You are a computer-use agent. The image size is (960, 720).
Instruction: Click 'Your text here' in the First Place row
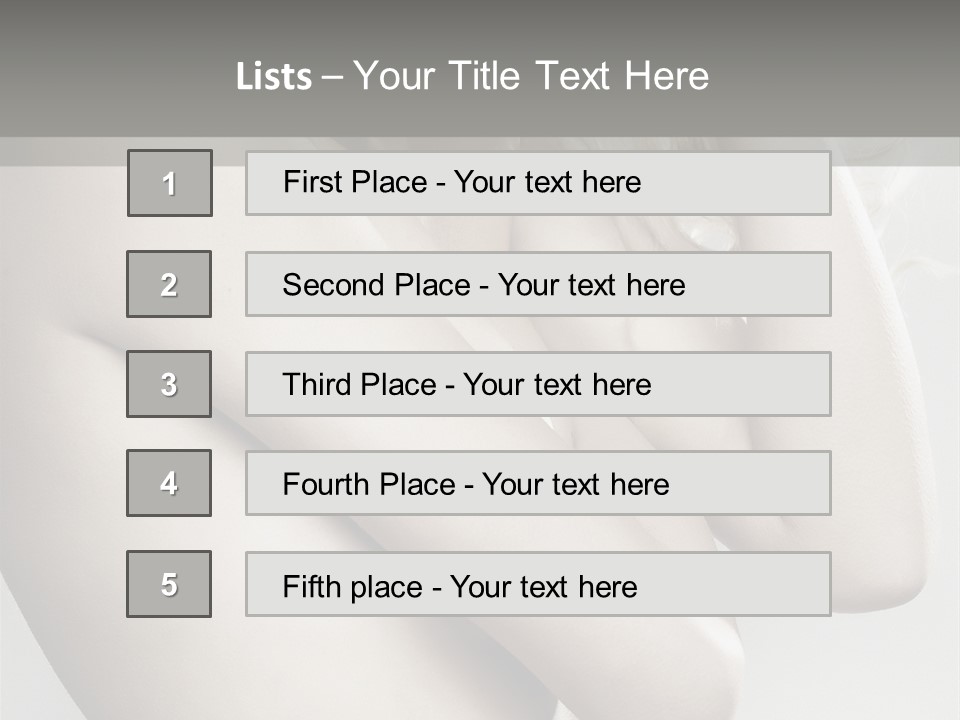click(547, 182)
